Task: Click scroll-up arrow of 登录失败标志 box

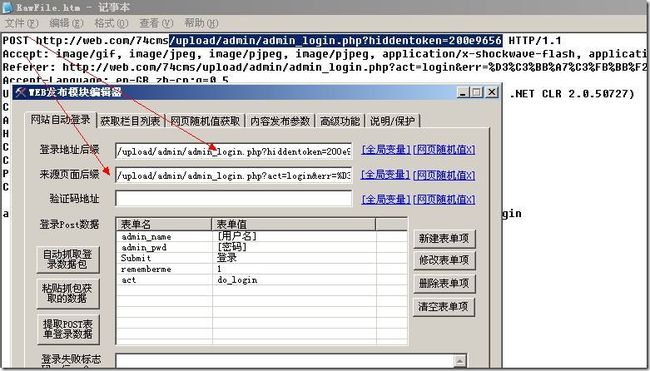Action: [x=460, y=361]
